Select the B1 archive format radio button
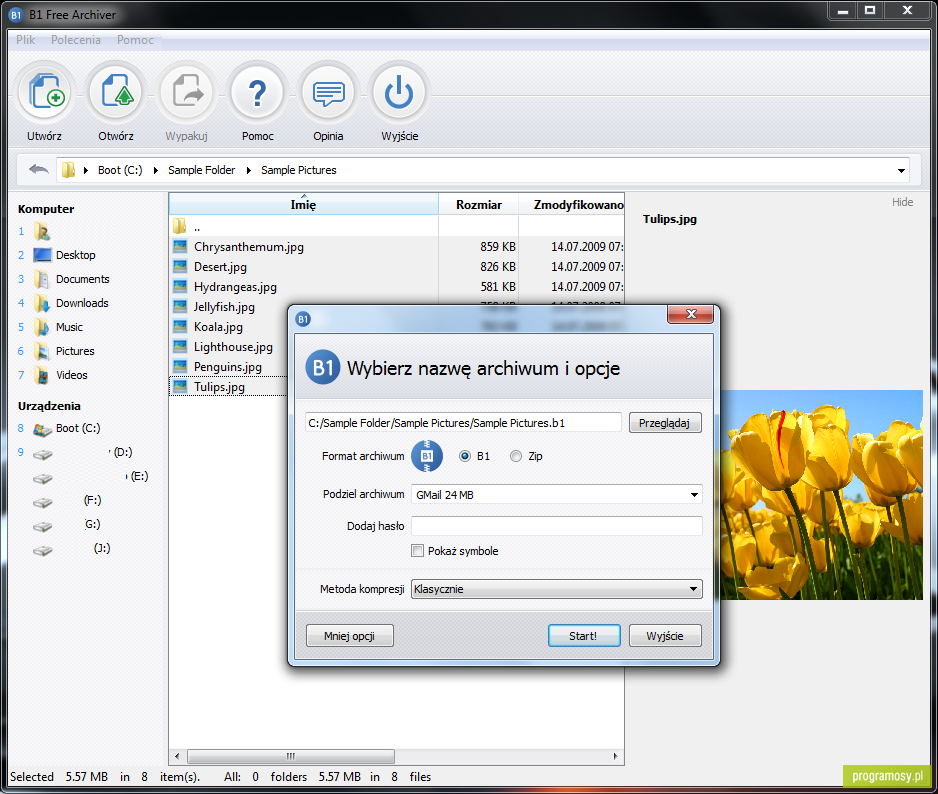 (465, 456)
